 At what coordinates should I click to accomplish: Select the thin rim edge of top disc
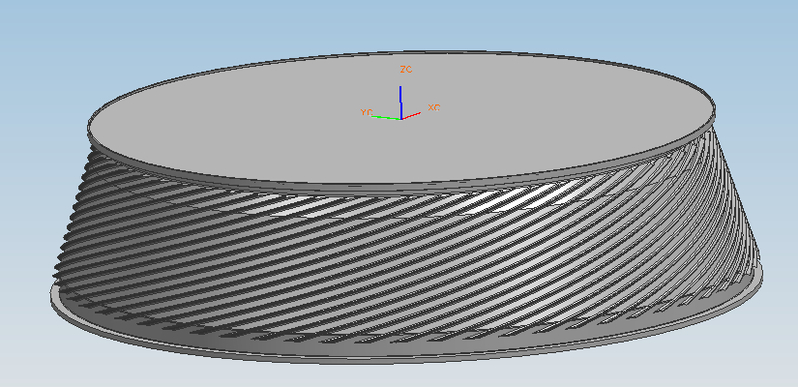(402, 187)
